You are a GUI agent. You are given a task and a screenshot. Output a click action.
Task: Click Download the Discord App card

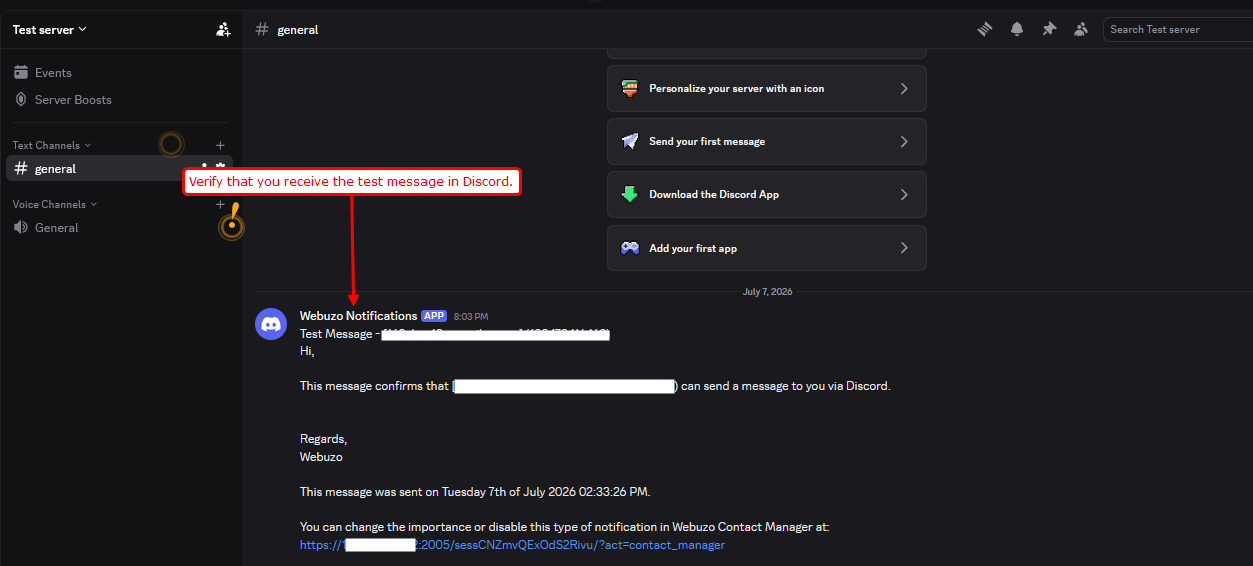766,194
